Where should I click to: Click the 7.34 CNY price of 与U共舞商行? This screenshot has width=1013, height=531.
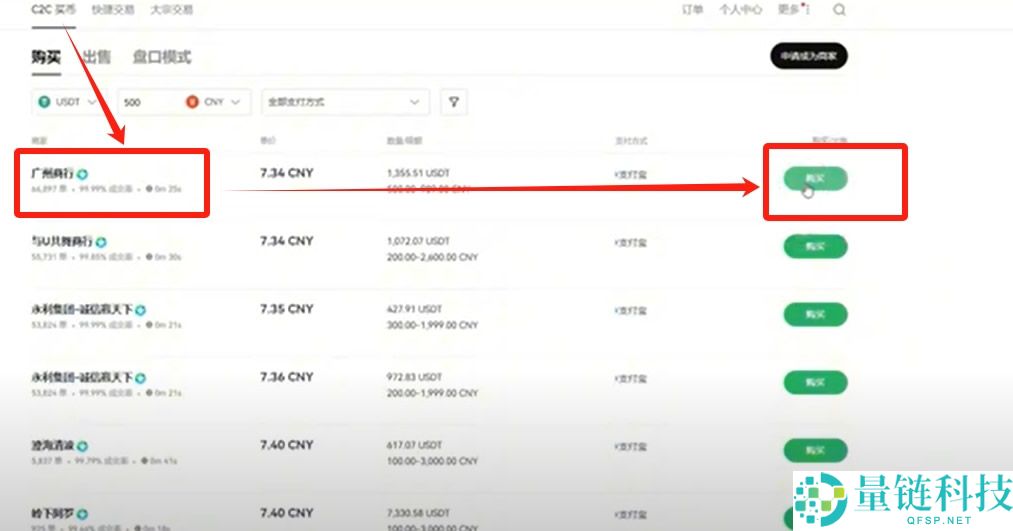coord(287,240)
